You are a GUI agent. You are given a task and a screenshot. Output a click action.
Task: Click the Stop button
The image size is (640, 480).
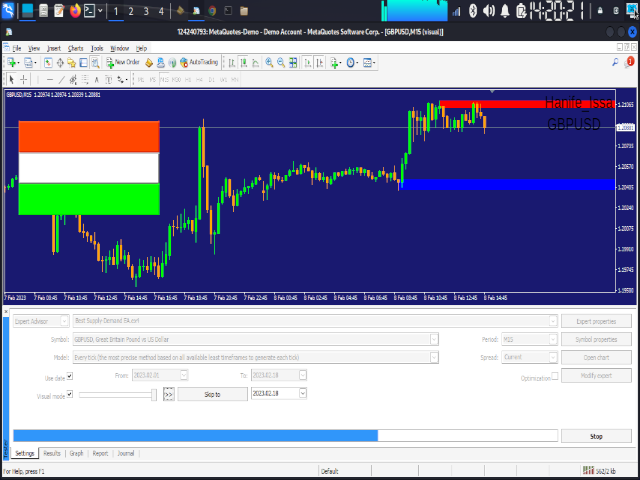[x=596, y=436]
